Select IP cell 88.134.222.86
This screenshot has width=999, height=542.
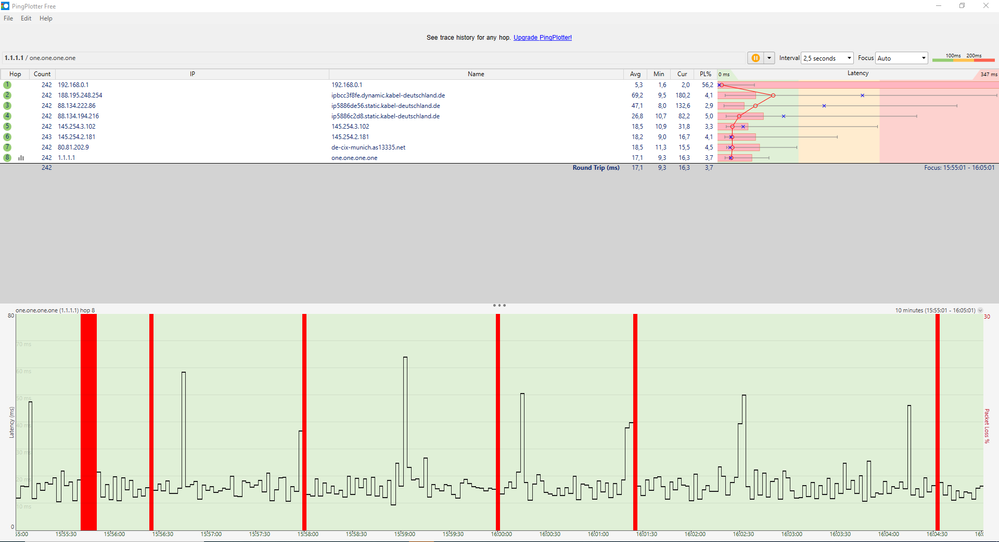(76, 106)
